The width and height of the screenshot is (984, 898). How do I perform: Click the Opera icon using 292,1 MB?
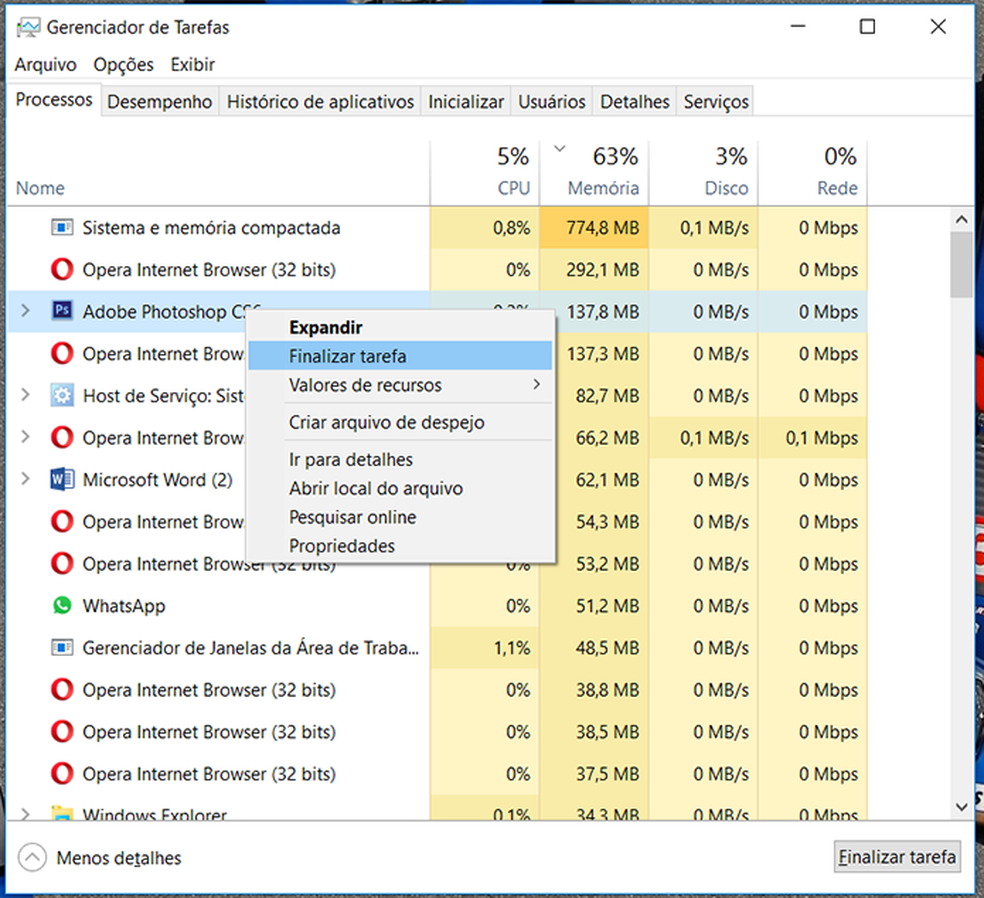pos(62,270)
